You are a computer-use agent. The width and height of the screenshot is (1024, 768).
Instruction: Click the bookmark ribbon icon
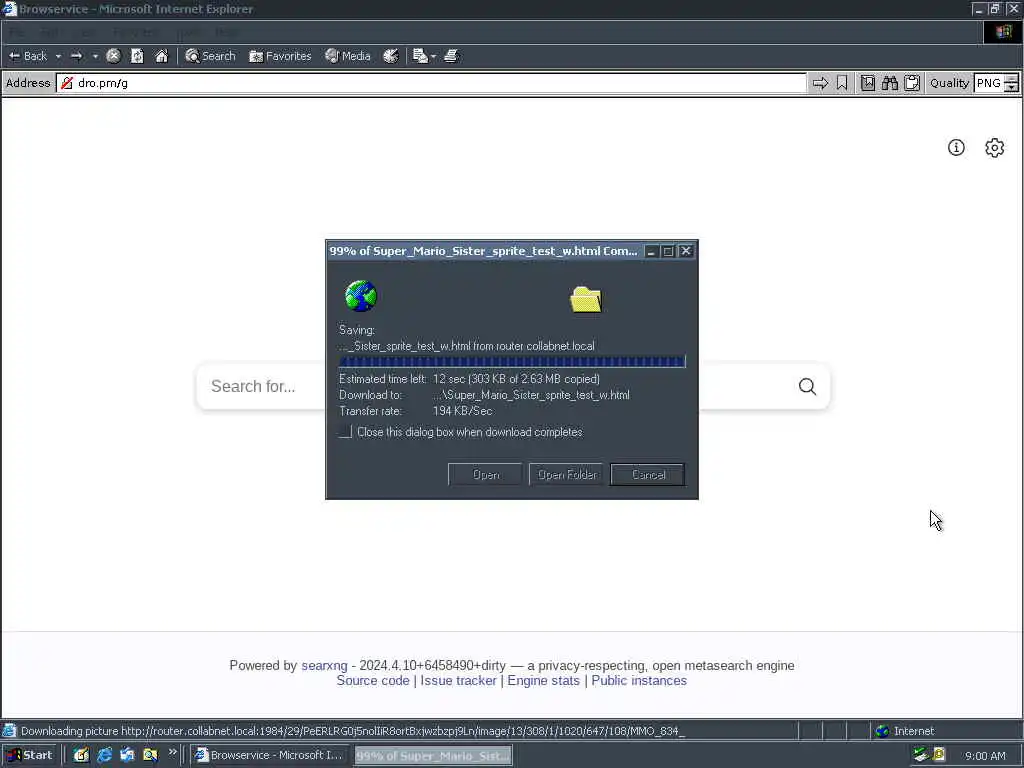click(842, 83)
